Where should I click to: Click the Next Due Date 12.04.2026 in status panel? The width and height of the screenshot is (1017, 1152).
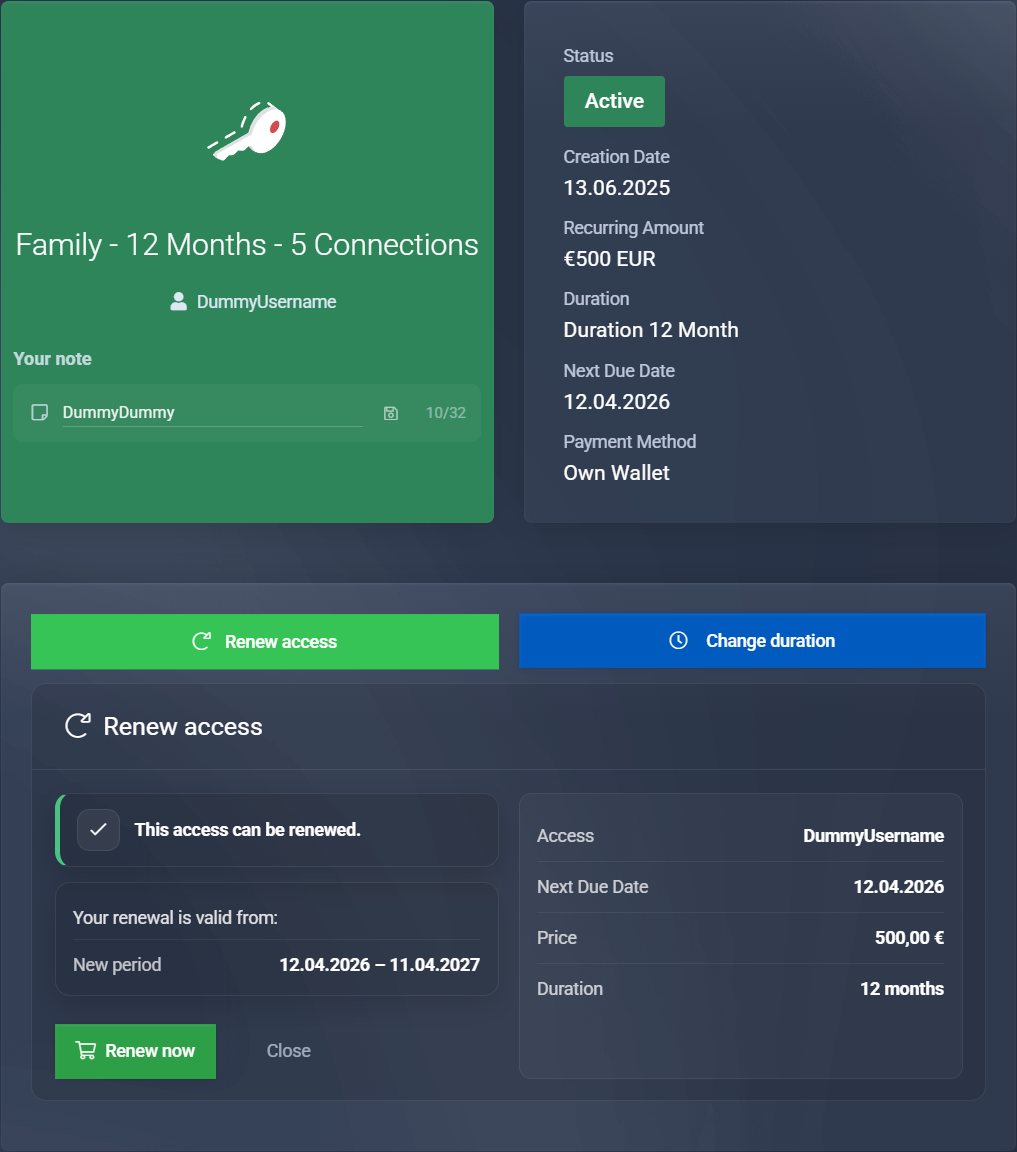pyautogui.click(x=617, y=402)
